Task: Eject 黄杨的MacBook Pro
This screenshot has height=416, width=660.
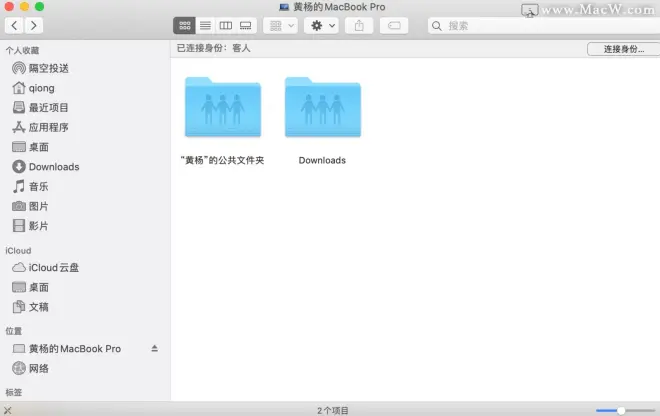Action: (x=154, y=349)
